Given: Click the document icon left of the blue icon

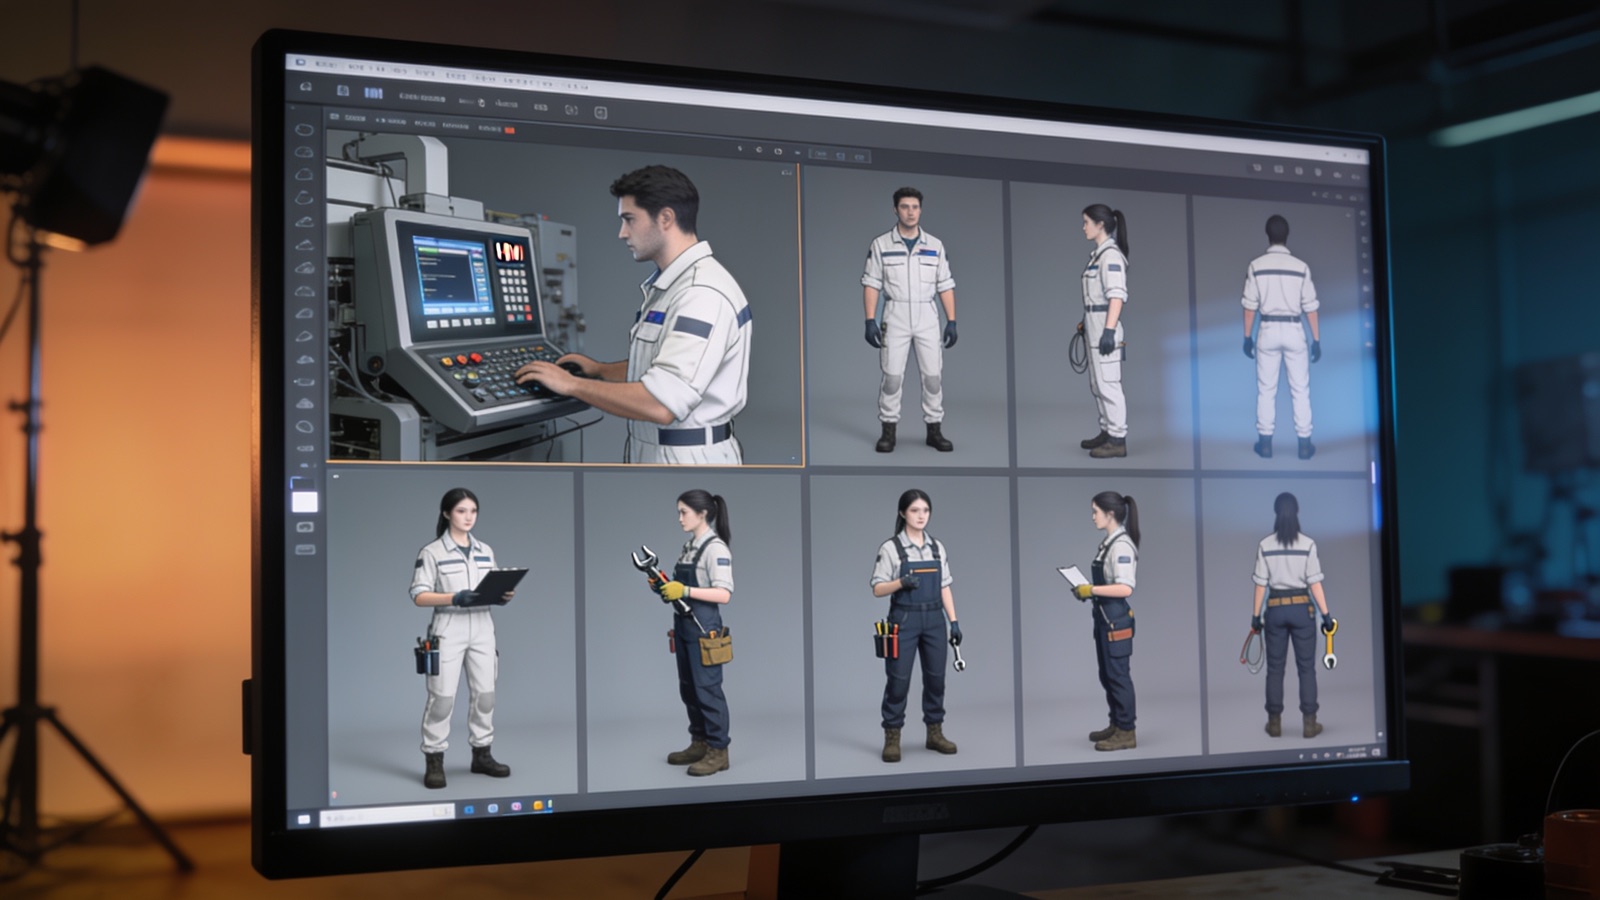Looking at the screenshot, I should pos(343,91).
